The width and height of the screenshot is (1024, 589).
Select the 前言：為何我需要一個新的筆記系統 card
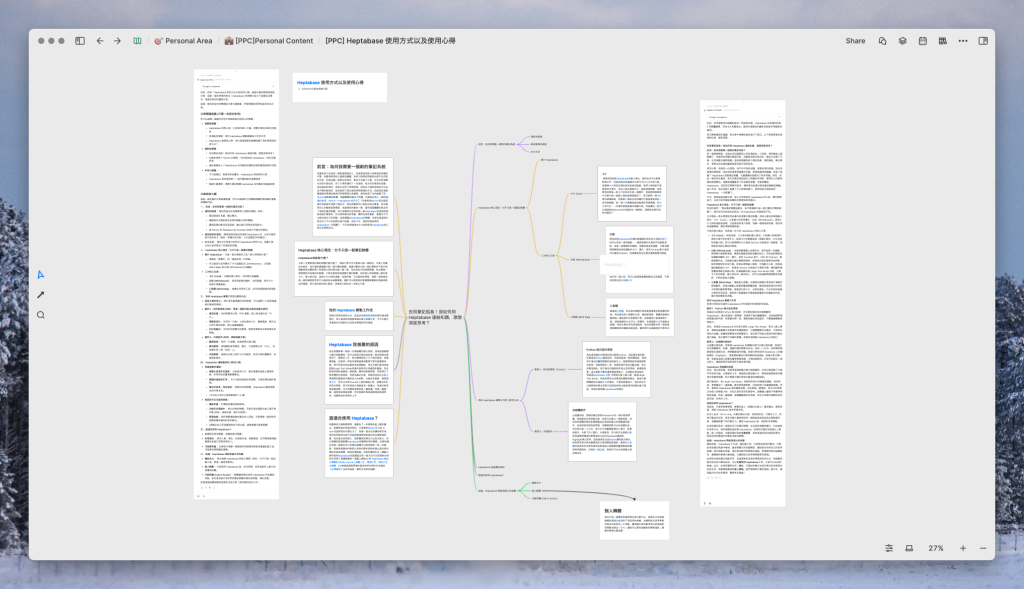[353, 196]
